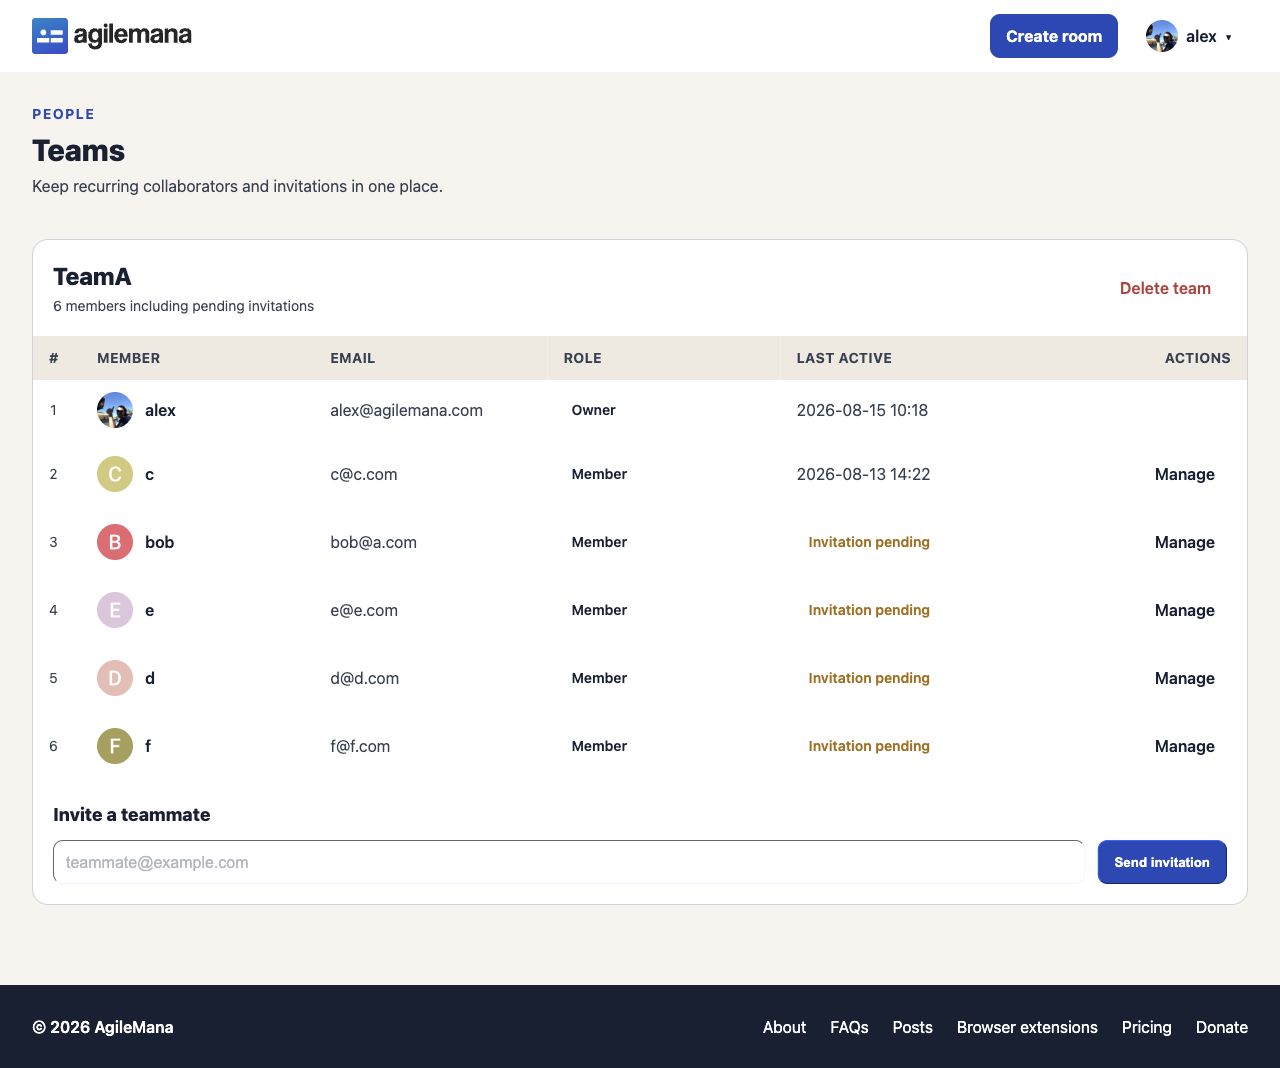Click the MEMBER column header
This screenshot has height=1068, width=1280.
128,358
